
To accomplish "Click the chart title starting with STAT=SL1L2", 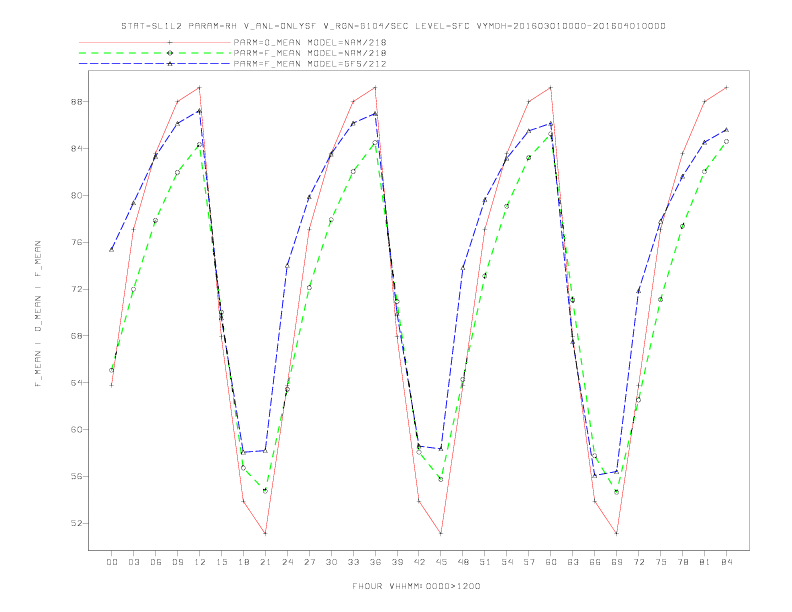I will (393, 26).
